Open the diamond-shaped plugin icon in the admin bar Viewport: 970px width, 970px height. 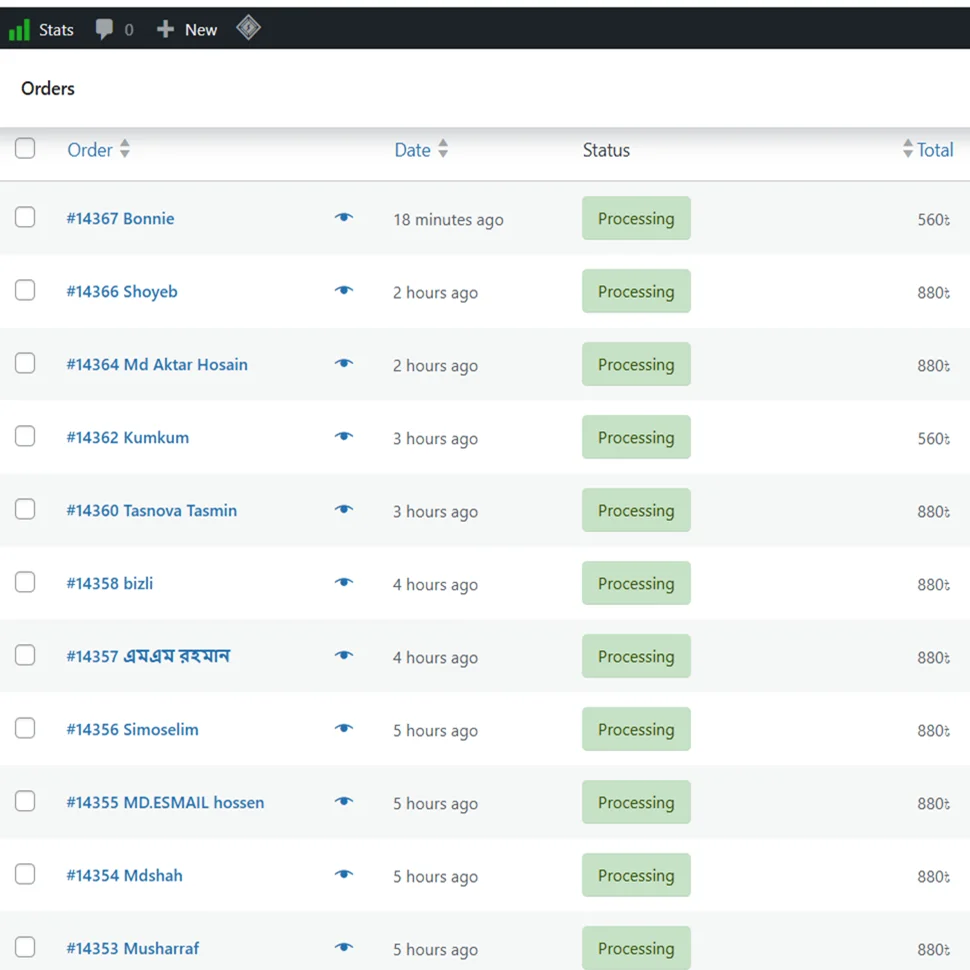pyautogui.click(x=248, y=27)
